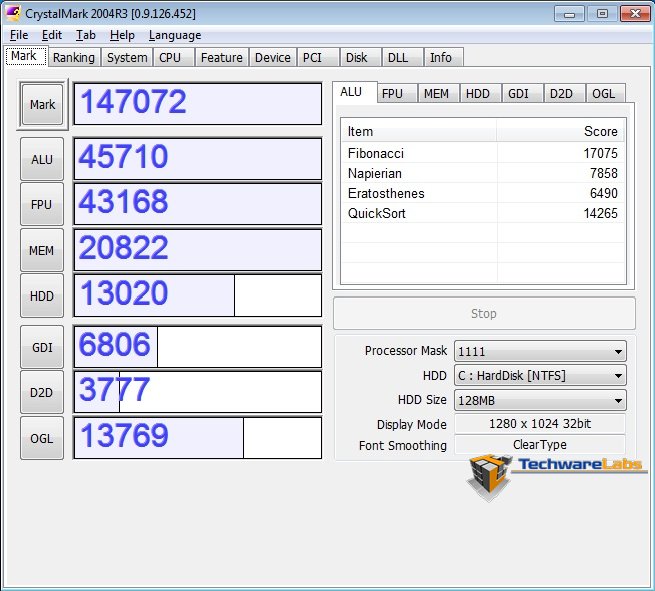655x591 pixels.
Task: Switch to the PCI tab
Action: point(317,57)
